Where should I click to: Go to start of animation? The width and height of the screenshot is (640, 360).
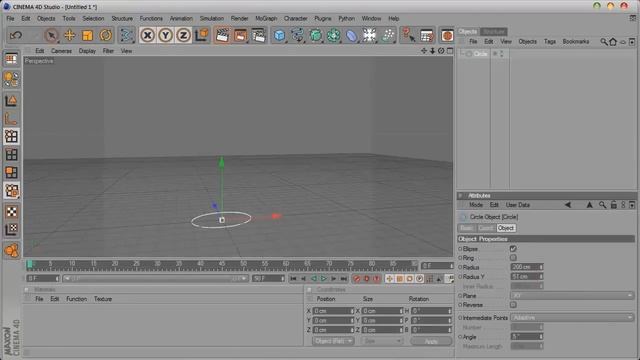pos(293,278)
